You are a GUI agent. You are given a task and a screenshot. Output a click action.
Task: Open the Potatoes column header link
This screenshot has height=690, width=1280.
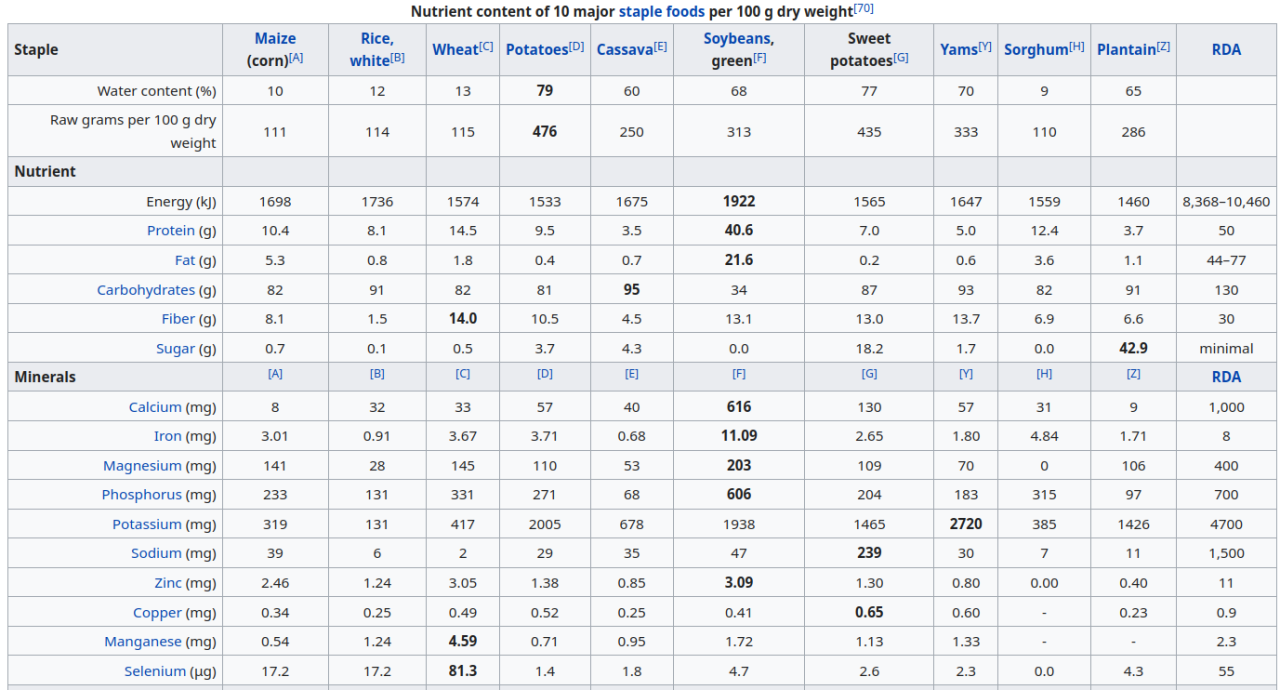pos(536,50)
